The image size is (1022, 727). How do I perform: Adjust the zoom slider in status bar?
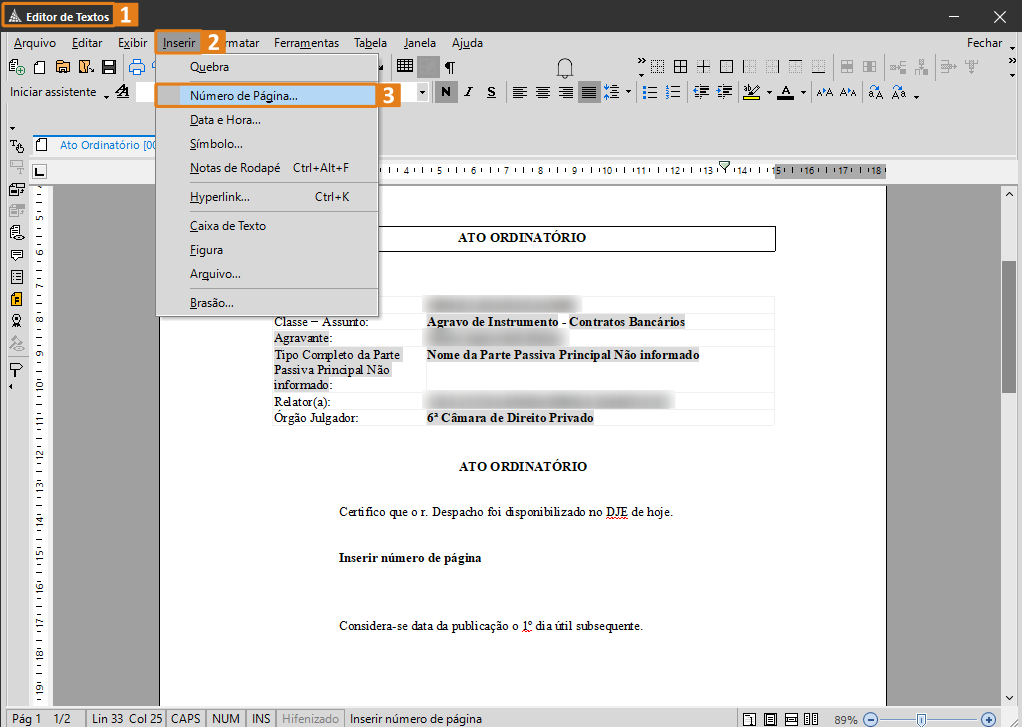921,719
